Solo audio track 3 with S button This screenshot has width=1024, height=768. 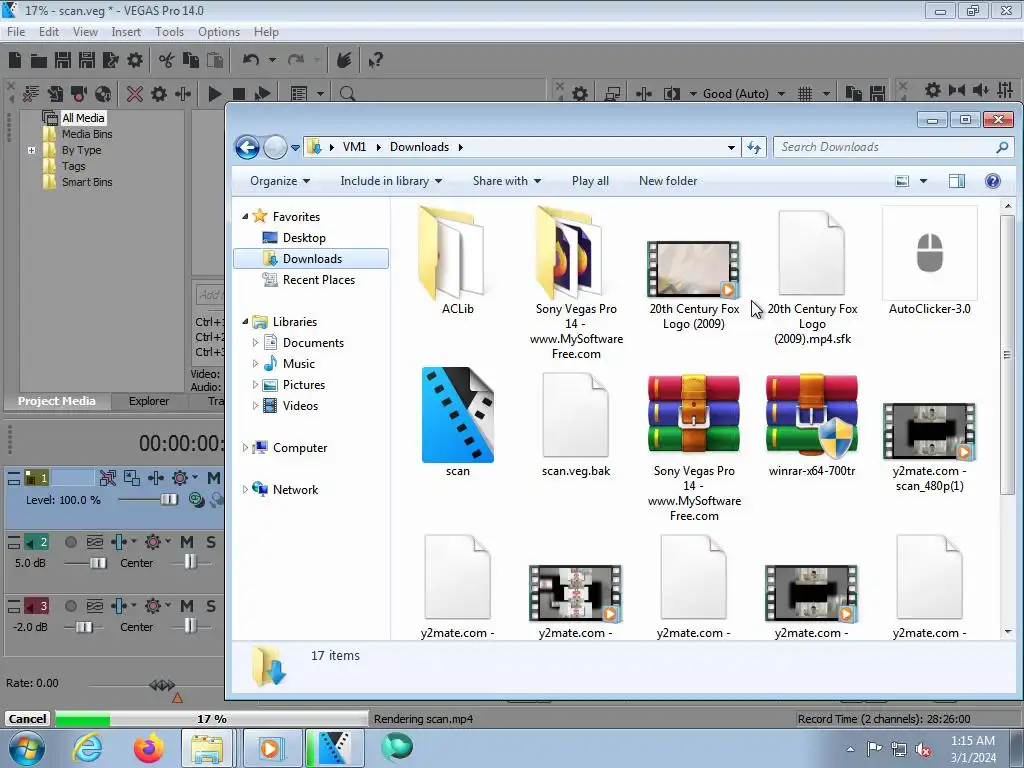pyautogui.click(x=211, y=606)
